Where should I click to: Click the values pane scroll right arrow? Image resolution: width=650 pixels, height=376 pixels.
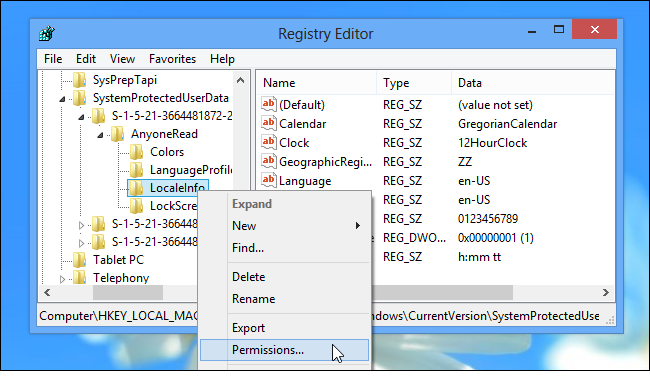[x=606, y=293]
